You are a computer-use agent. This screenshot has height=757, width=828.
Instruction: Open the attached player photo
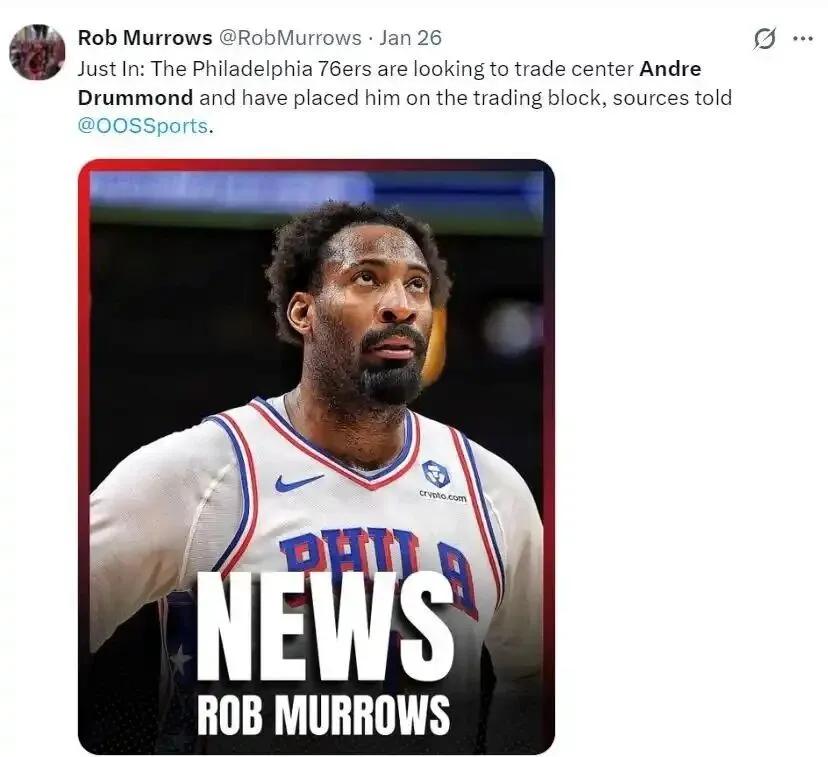click(x=316, y=457)
